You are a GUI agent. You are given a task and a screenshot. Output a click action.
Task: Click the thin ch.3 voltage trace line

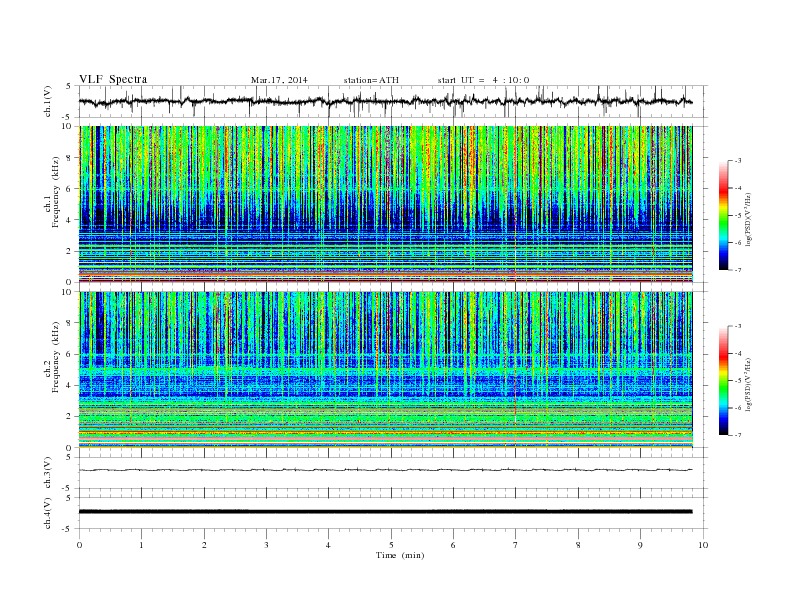(385, 470)
